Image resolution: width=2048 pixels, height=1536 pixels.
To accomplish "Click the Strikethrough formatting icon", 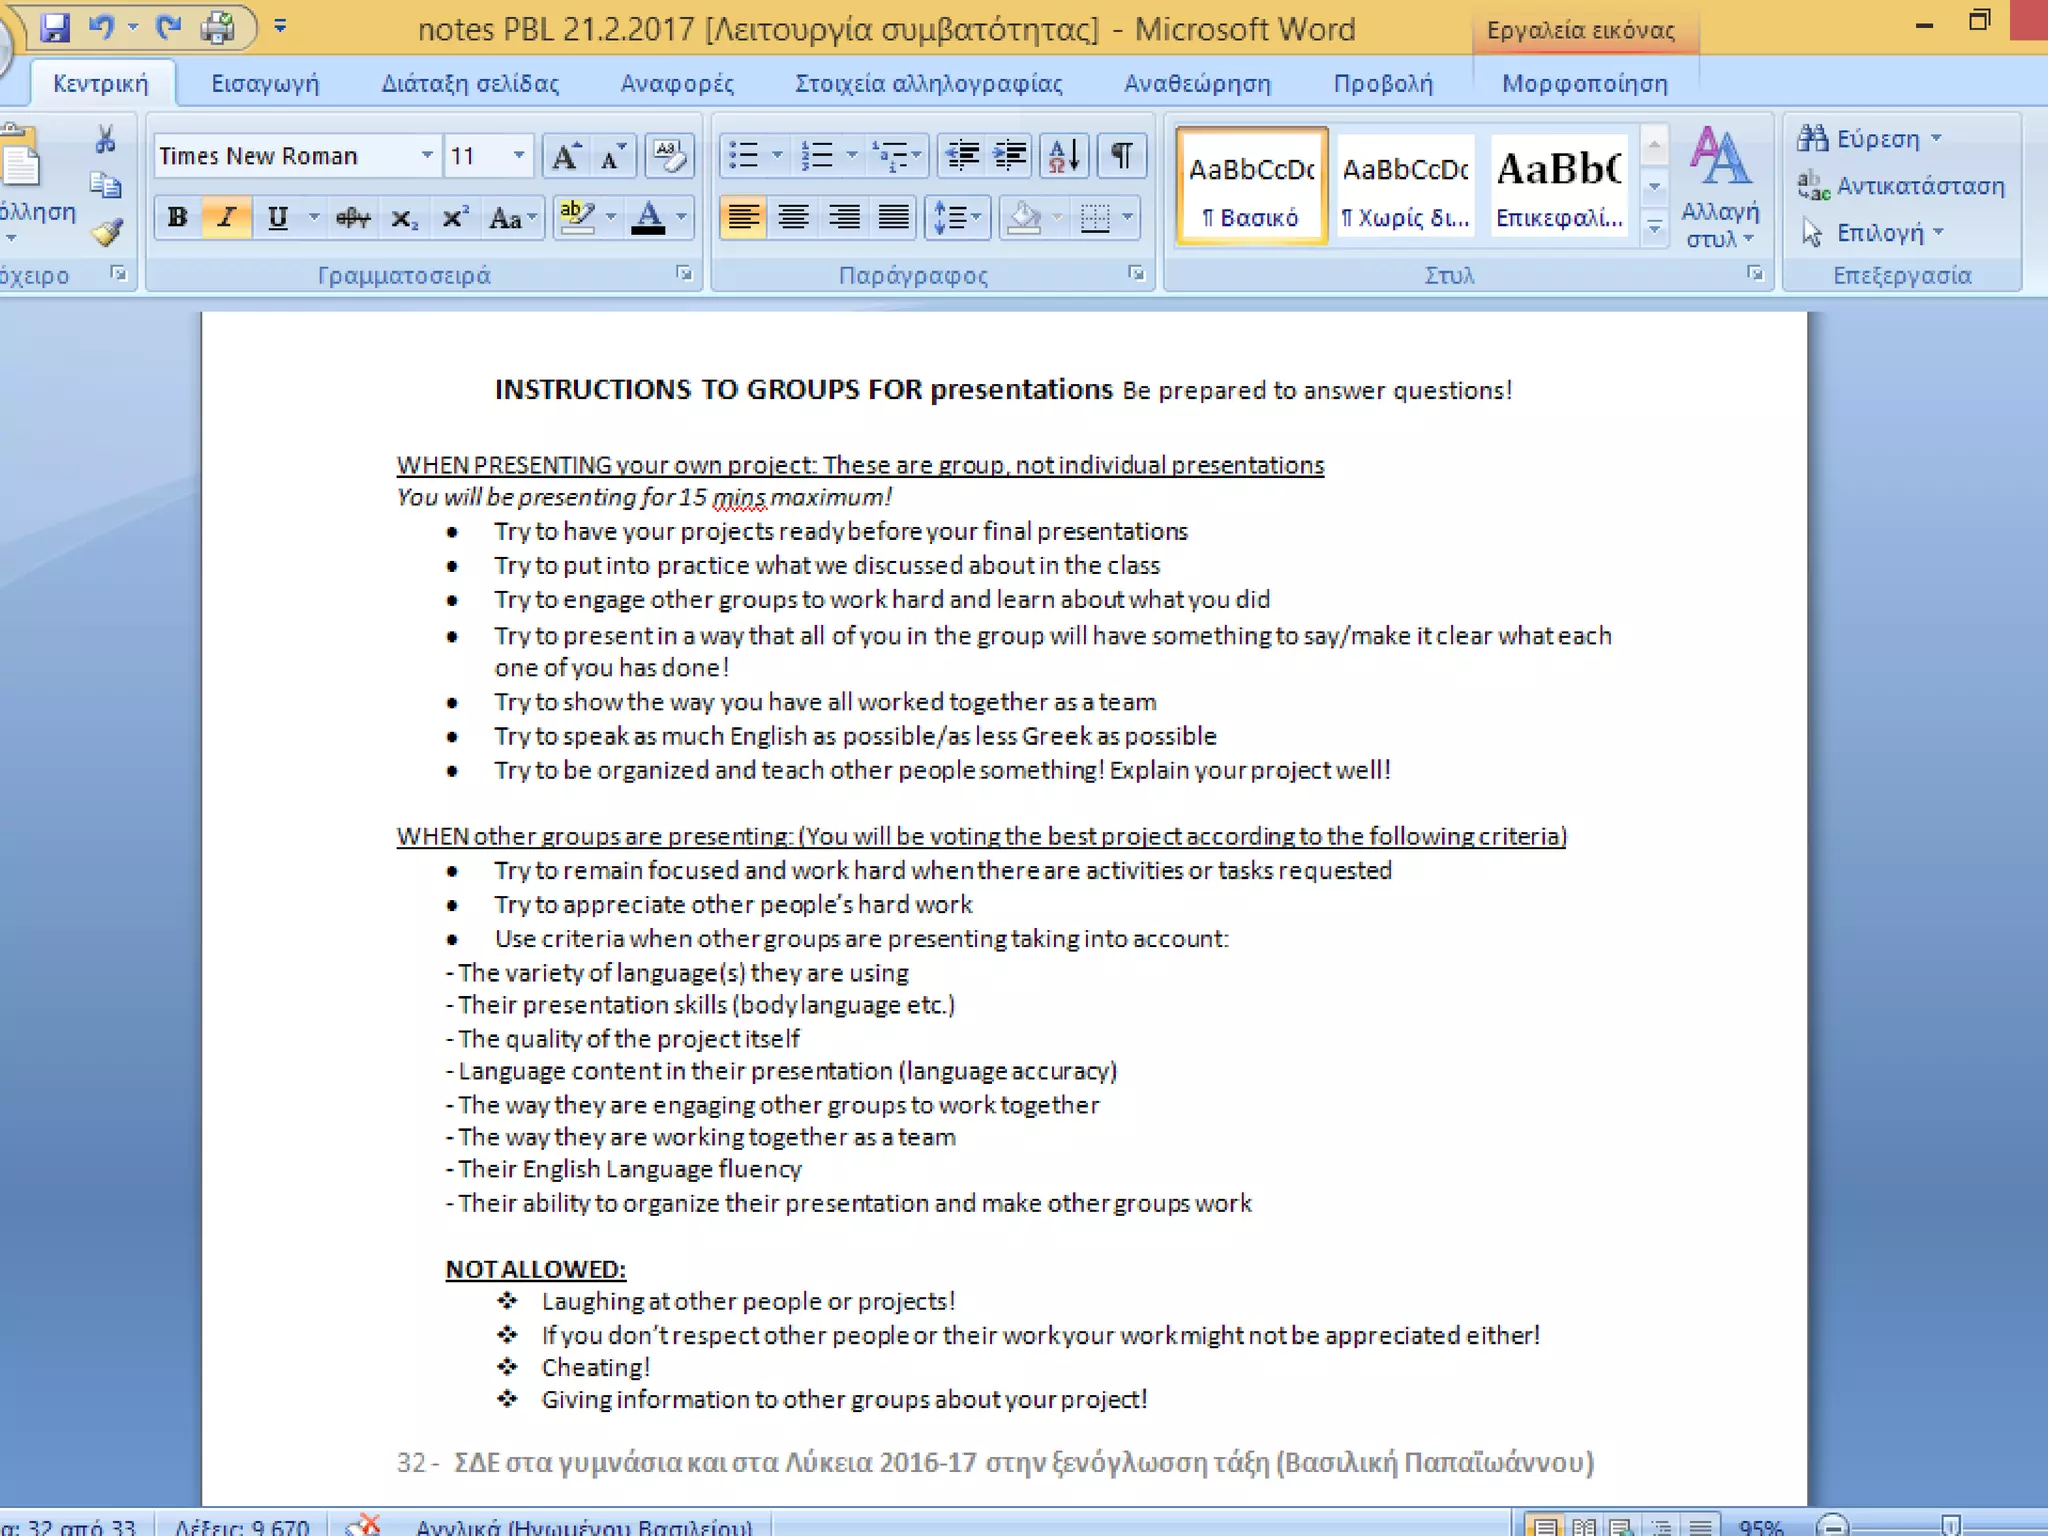I will (x=352, y=218).
